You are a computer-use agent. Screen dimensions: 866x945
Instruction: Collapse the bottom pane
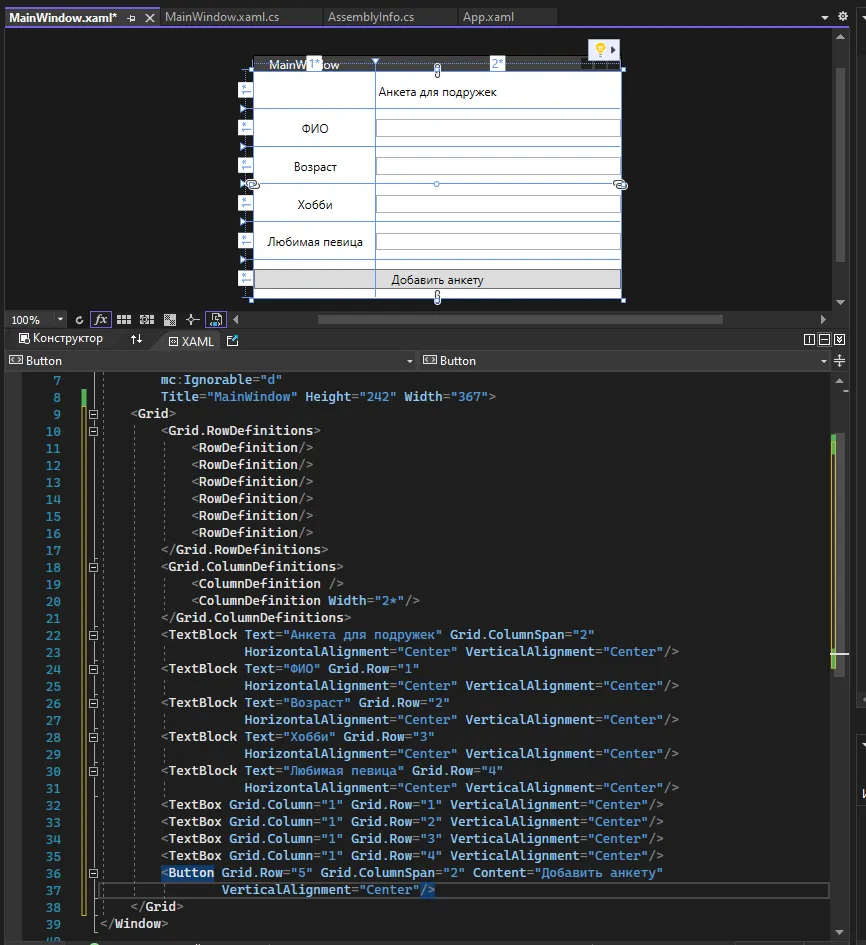pos(839,340)
